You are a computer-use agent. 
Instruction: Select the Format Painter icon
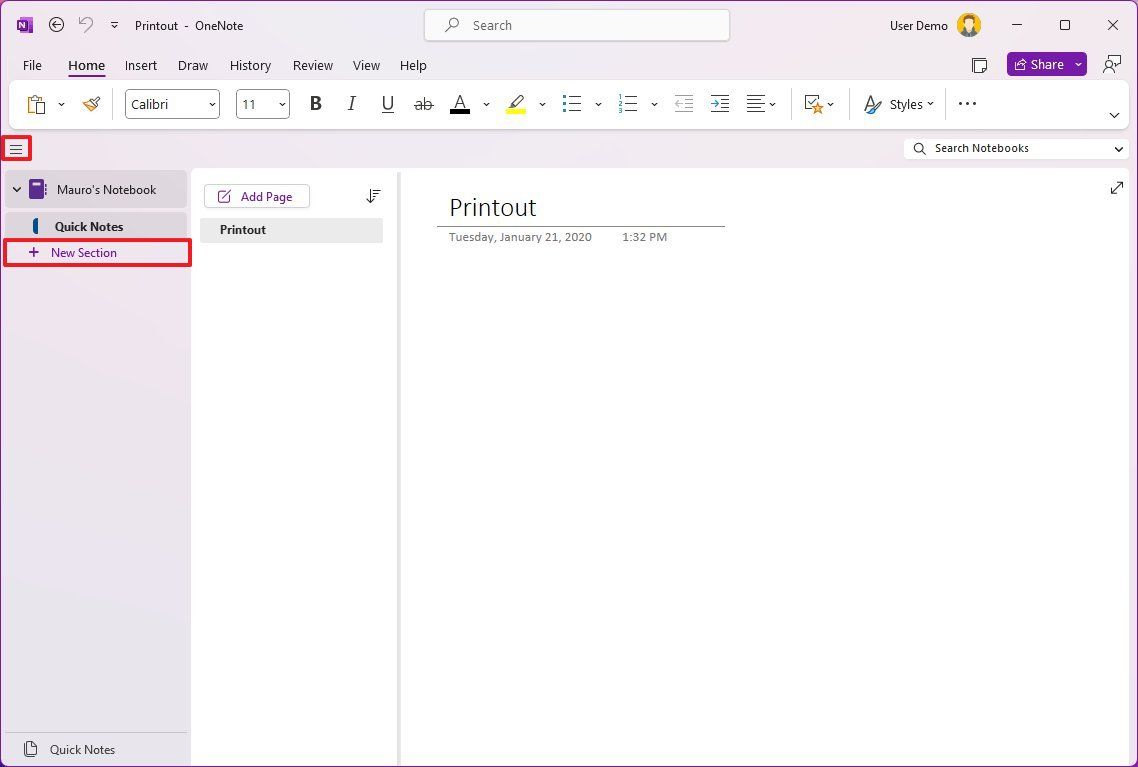click(x=91, y=103)
